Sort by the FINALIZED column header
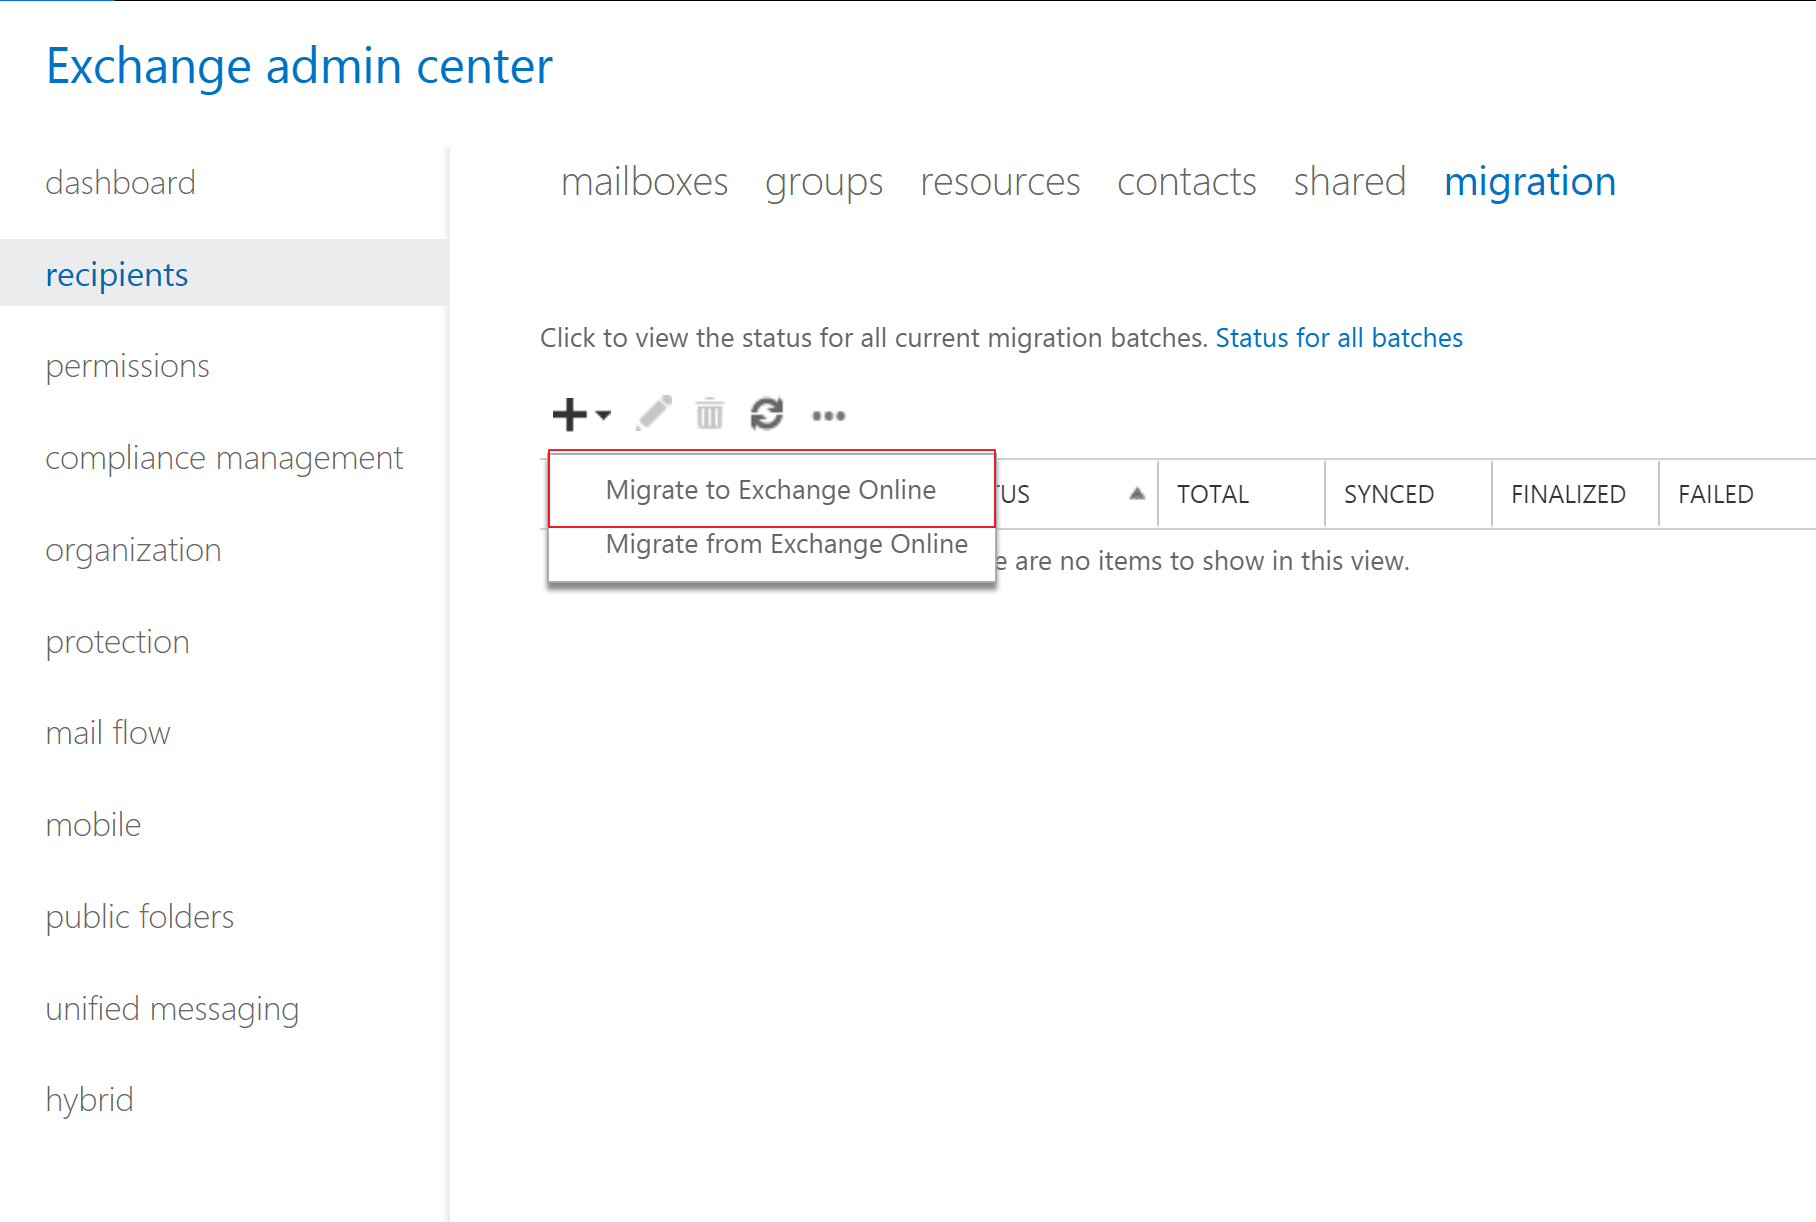The image size is (1816, 1222). (1575, 494)
